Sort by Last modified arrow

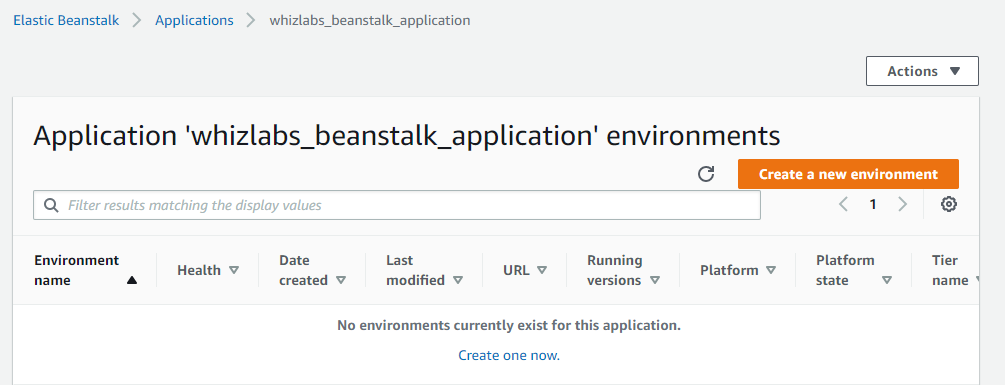(x=458, y=280)
